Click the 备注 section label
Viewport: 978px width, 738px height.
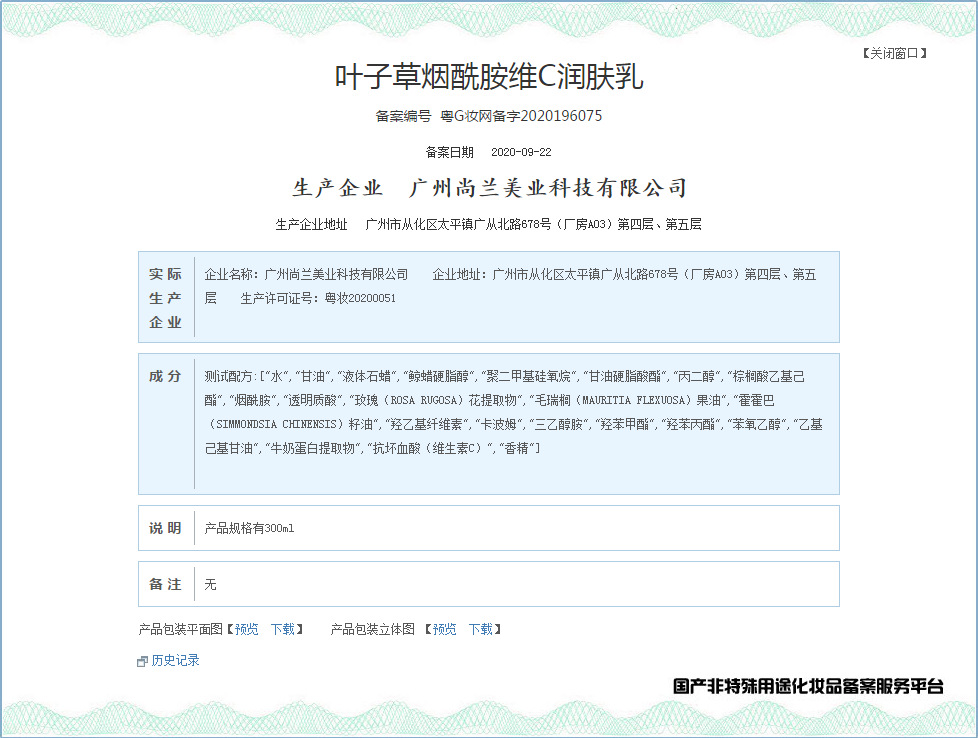[x=166, y=584]
